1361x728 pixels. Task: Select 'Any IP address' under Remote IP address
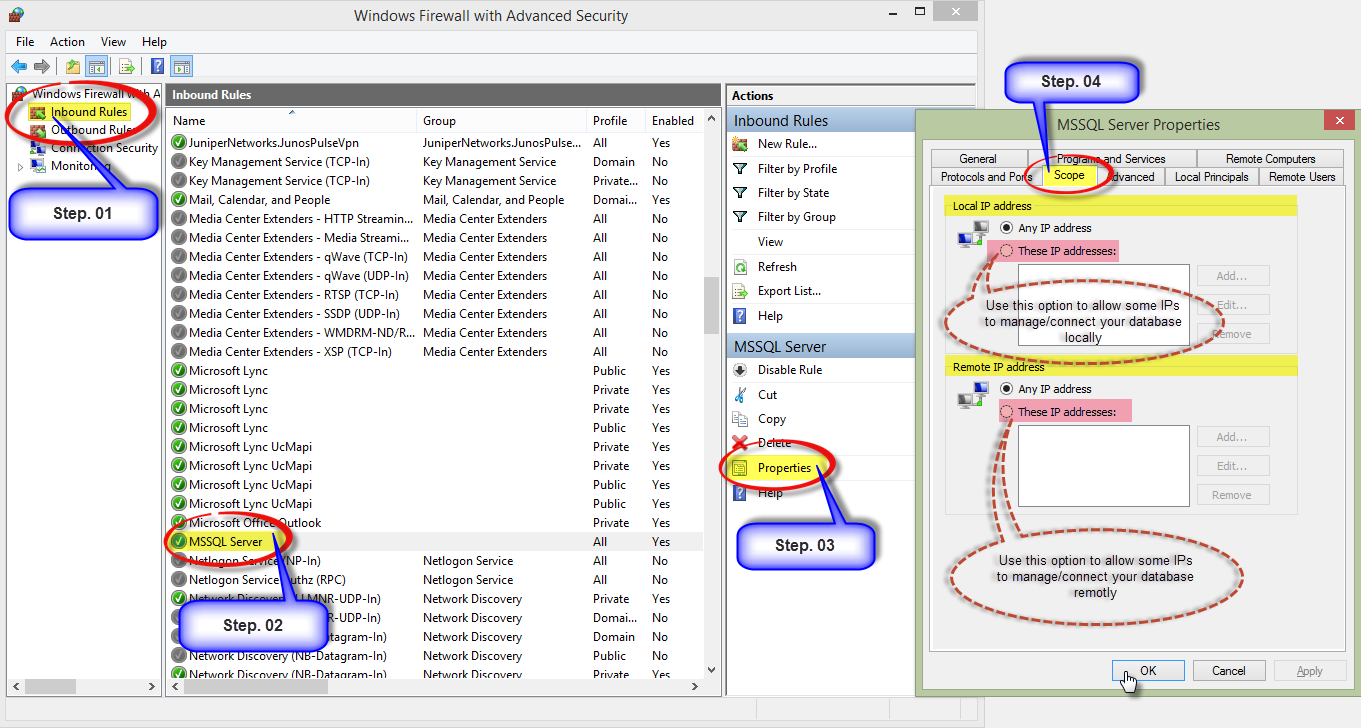click(1007, 389)
